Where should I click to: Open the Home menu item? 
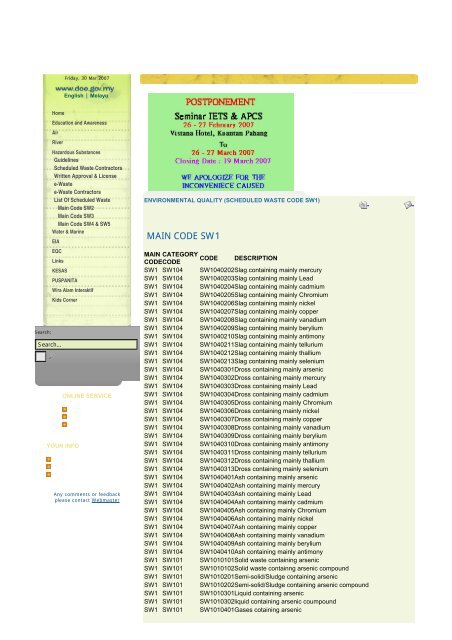tap(58, 113)
